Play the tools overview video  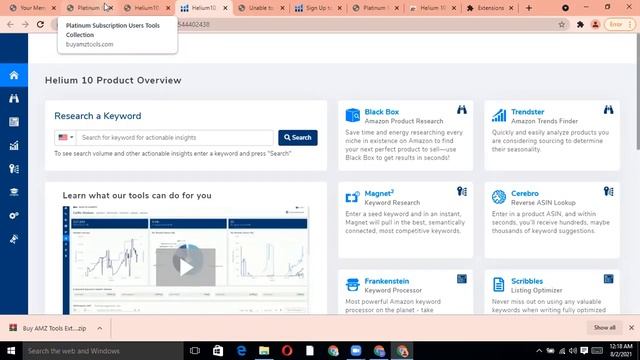186,267
